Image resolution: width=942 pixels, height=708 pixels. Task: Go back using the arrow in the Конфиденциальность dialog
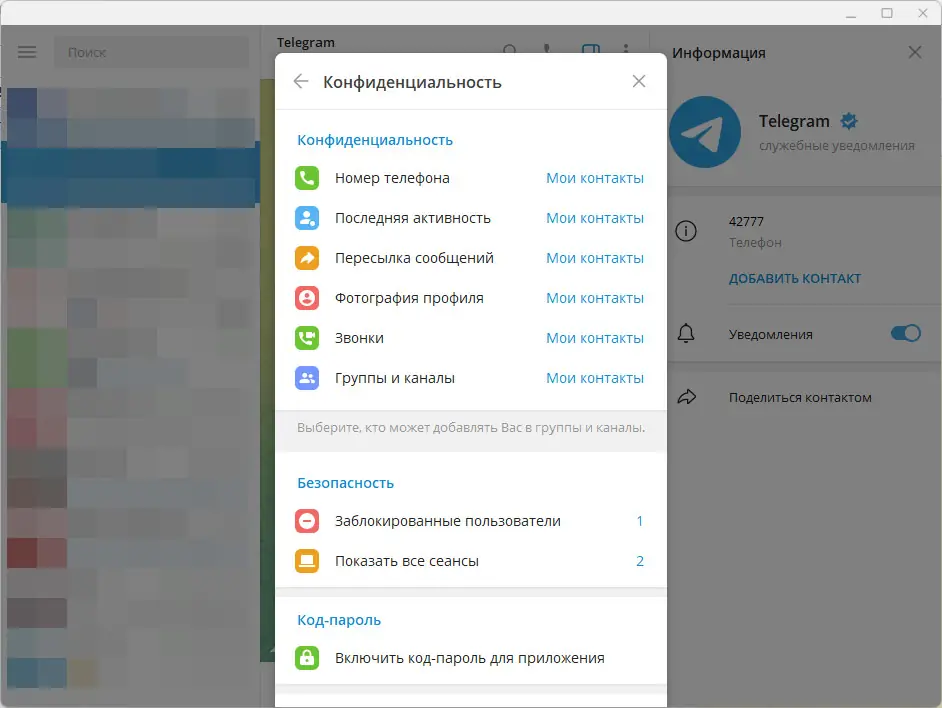coord(301,82)
